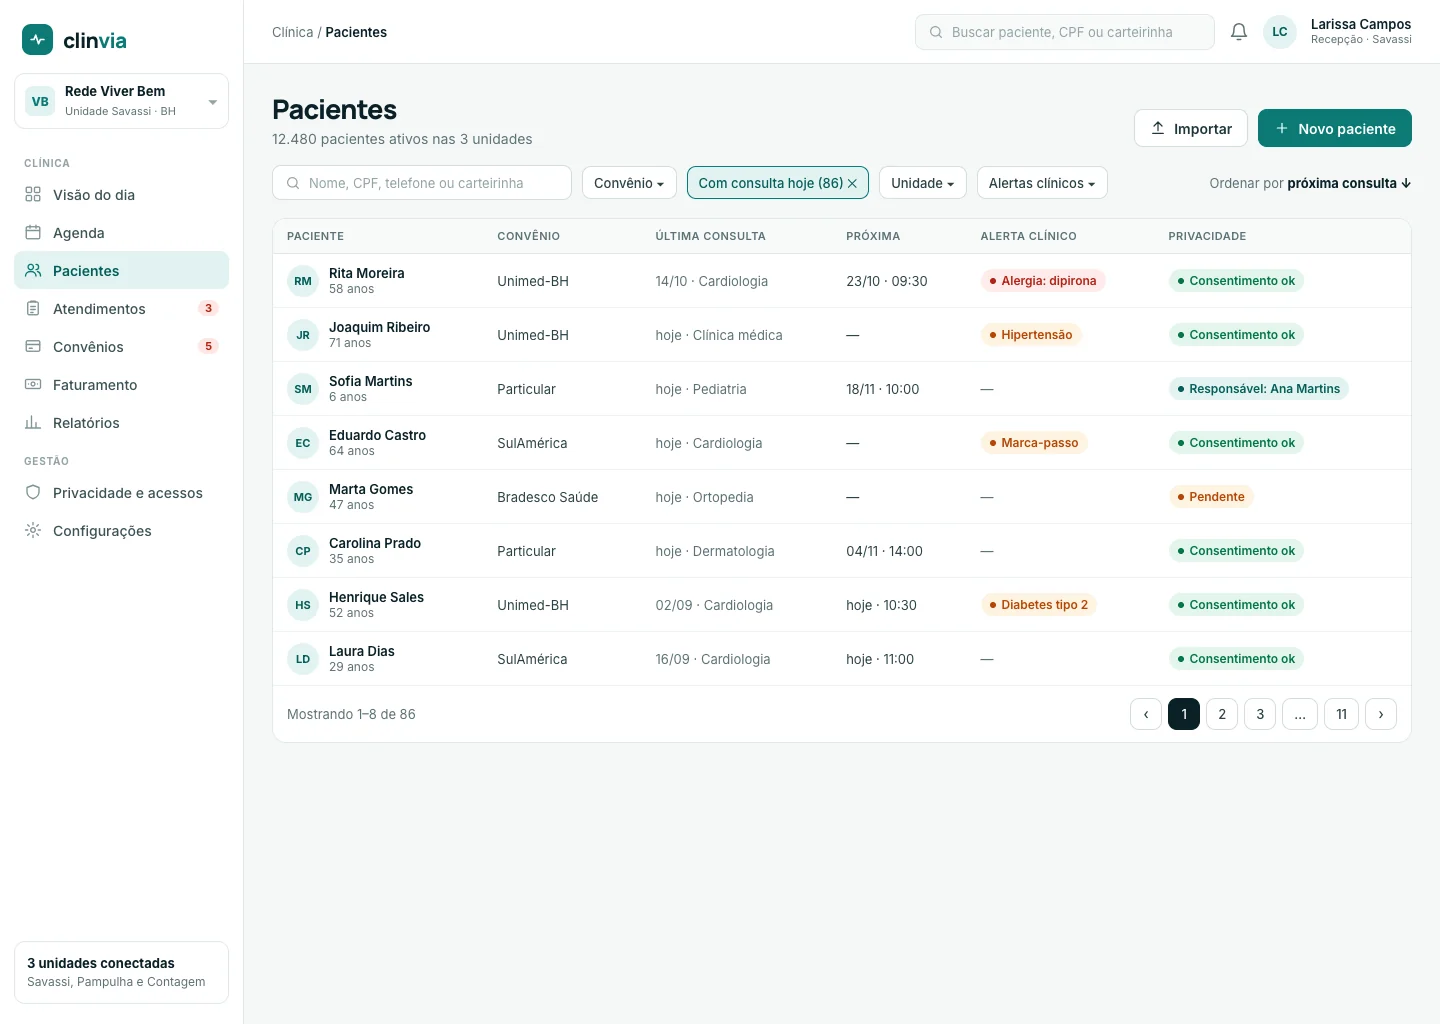Focus the name/CPF filter field
The image size is (1440, 1024).
click(x=422, y=183)
